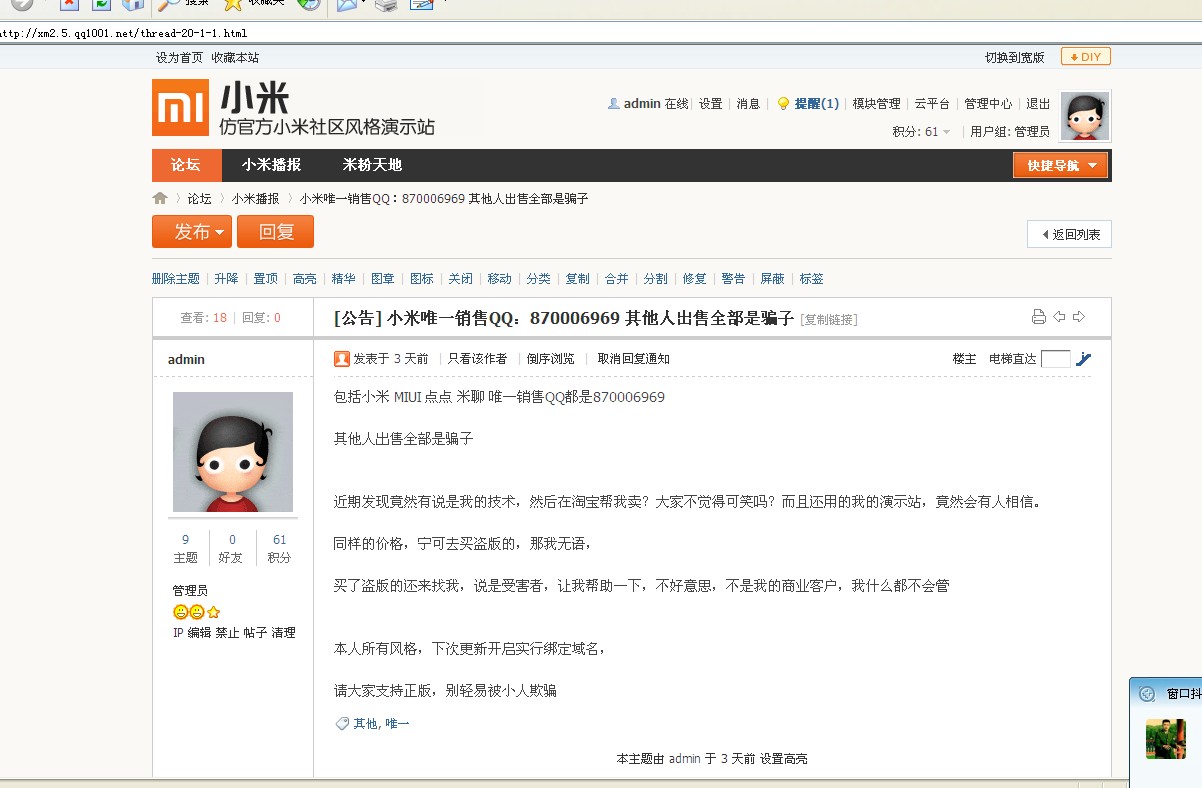Open the 发布 post dropdown button
The image size is (1202, 788).
192,232
